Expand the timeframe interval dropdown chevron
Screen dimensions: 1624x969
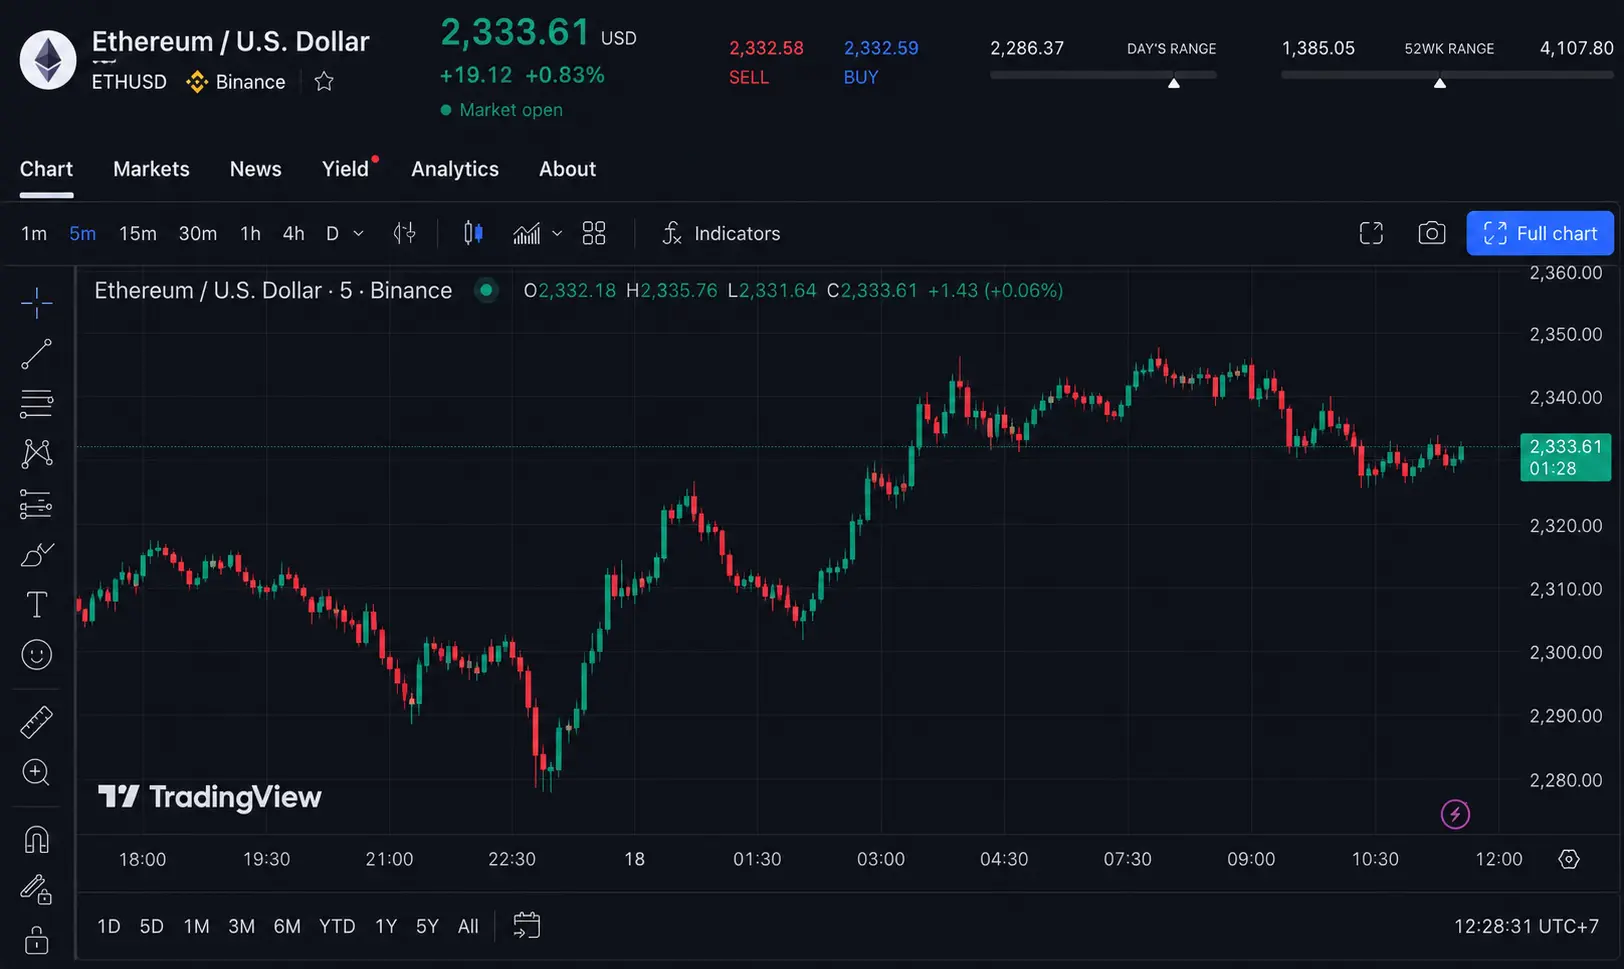(x=358, y=233)
